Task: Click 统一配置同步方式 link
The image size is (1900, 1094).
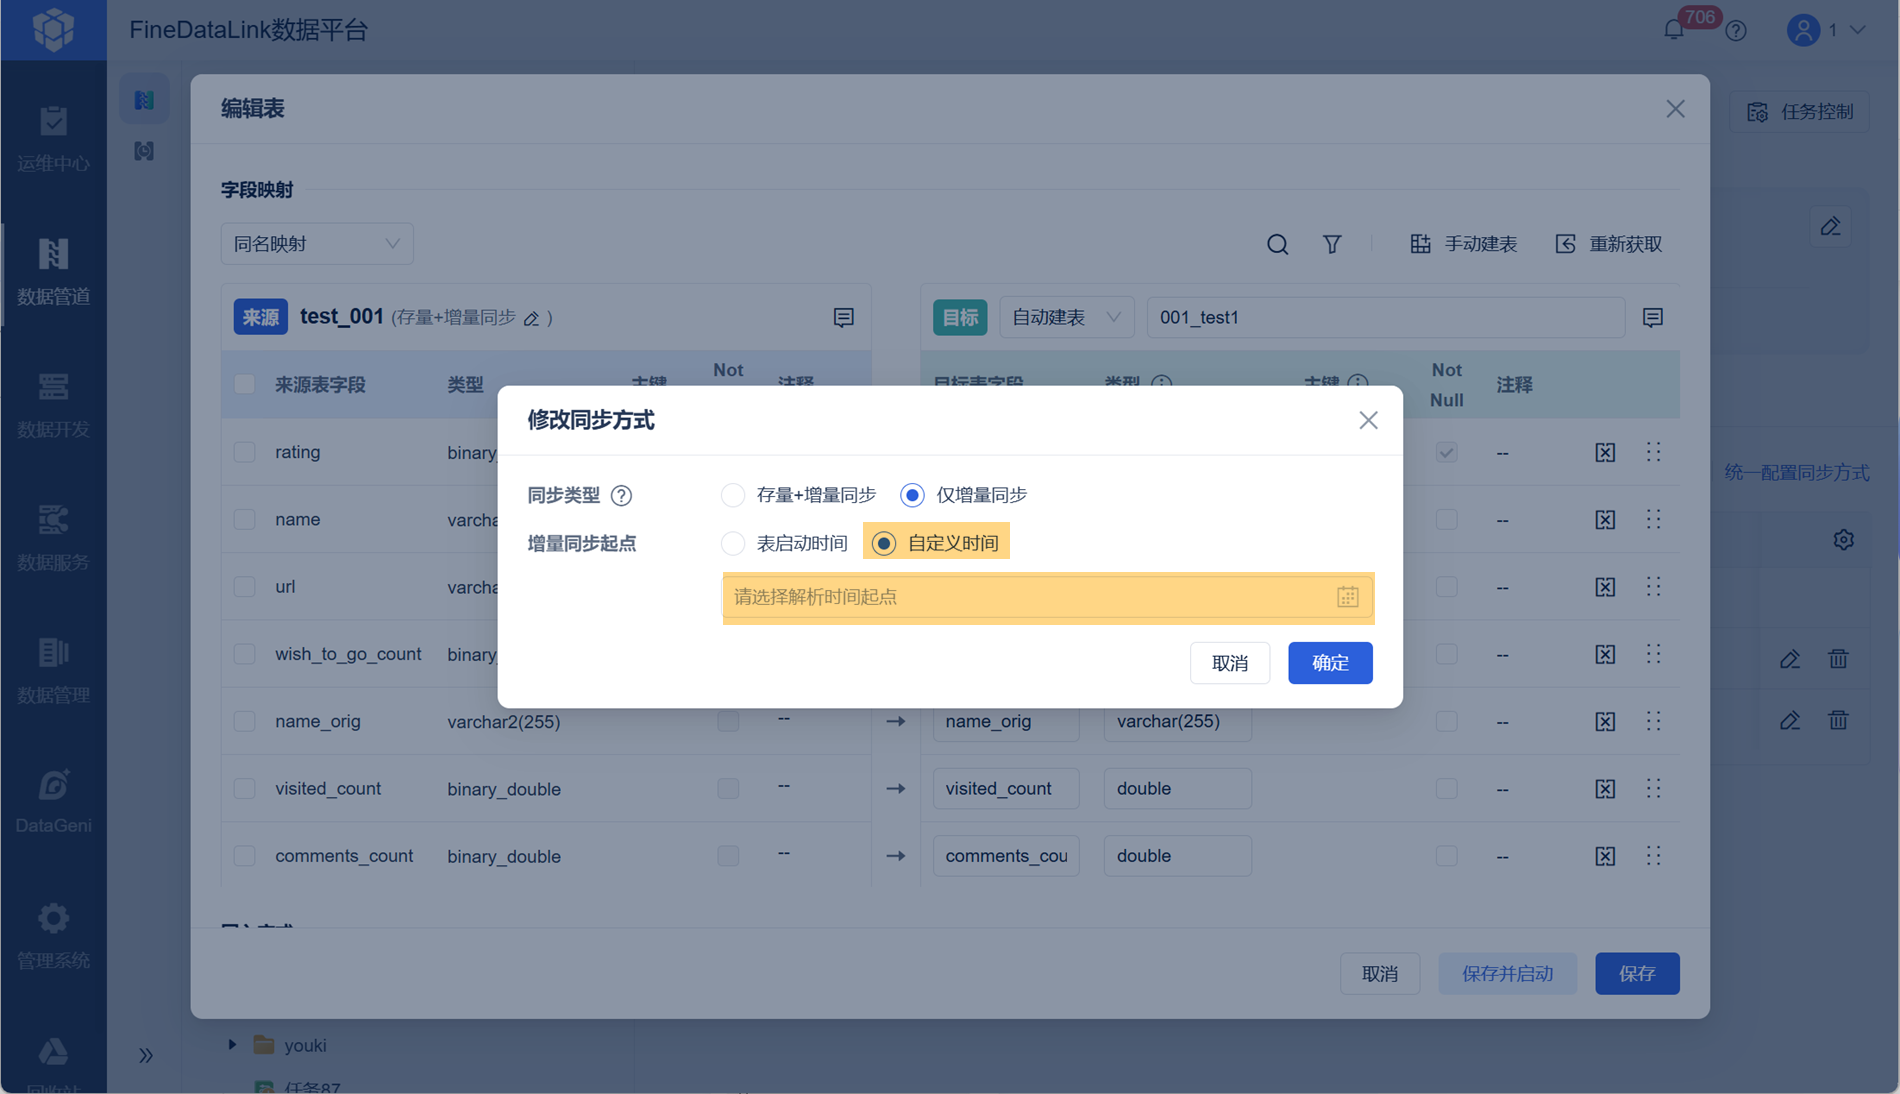Action: click(x=1797, y=473)
